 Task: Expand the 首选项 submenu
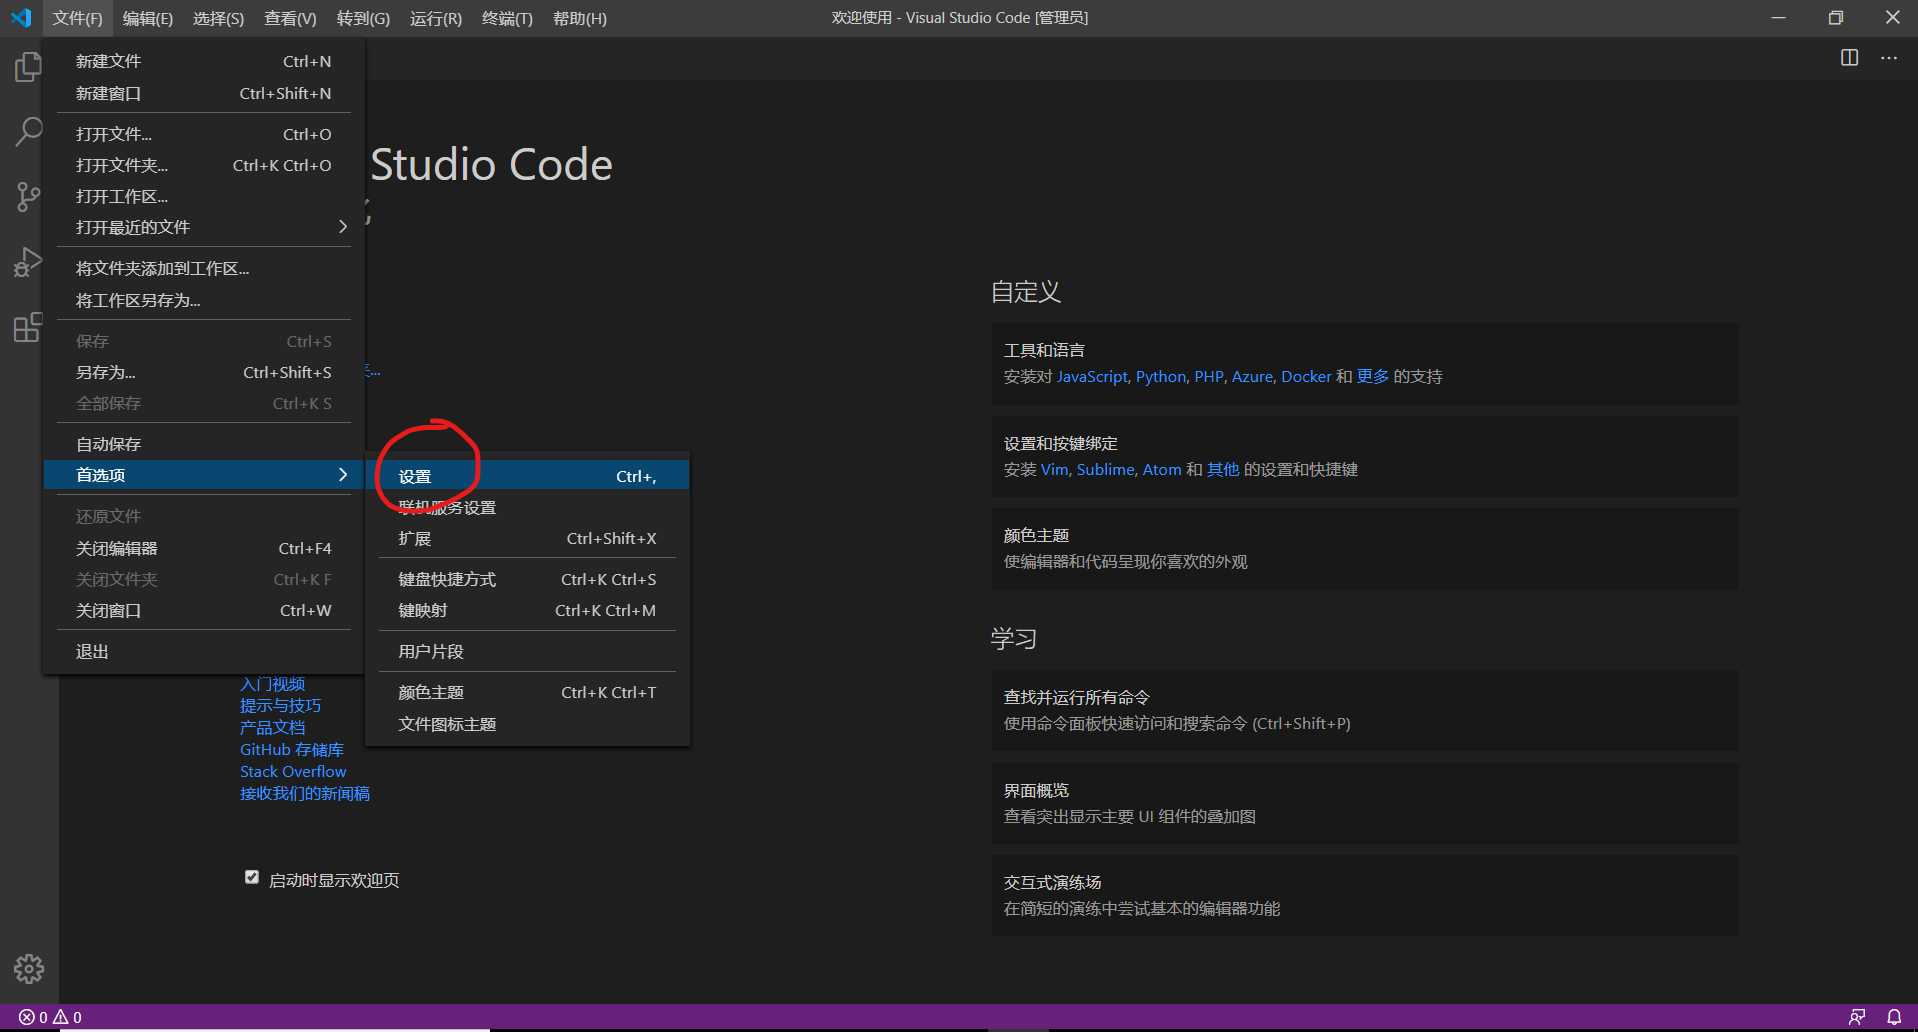tap(204, 475)
